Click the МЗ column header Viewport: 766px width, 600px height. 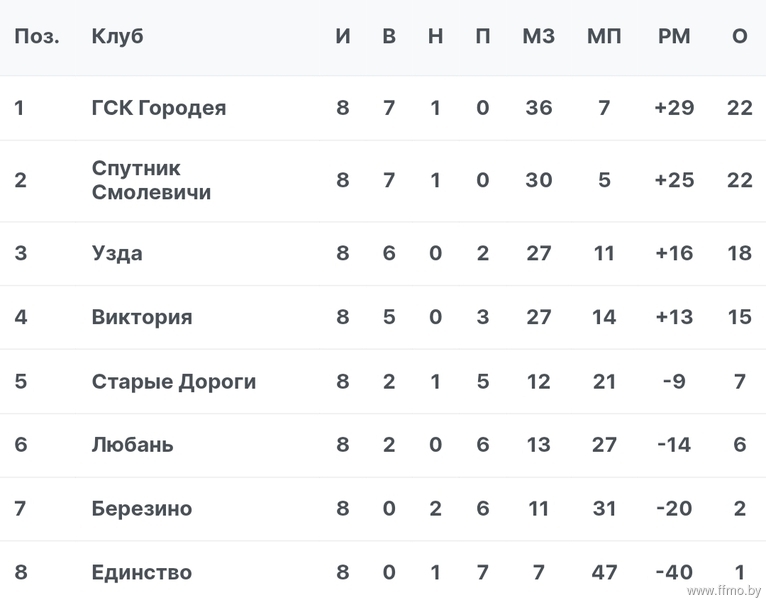coord(538,36)
